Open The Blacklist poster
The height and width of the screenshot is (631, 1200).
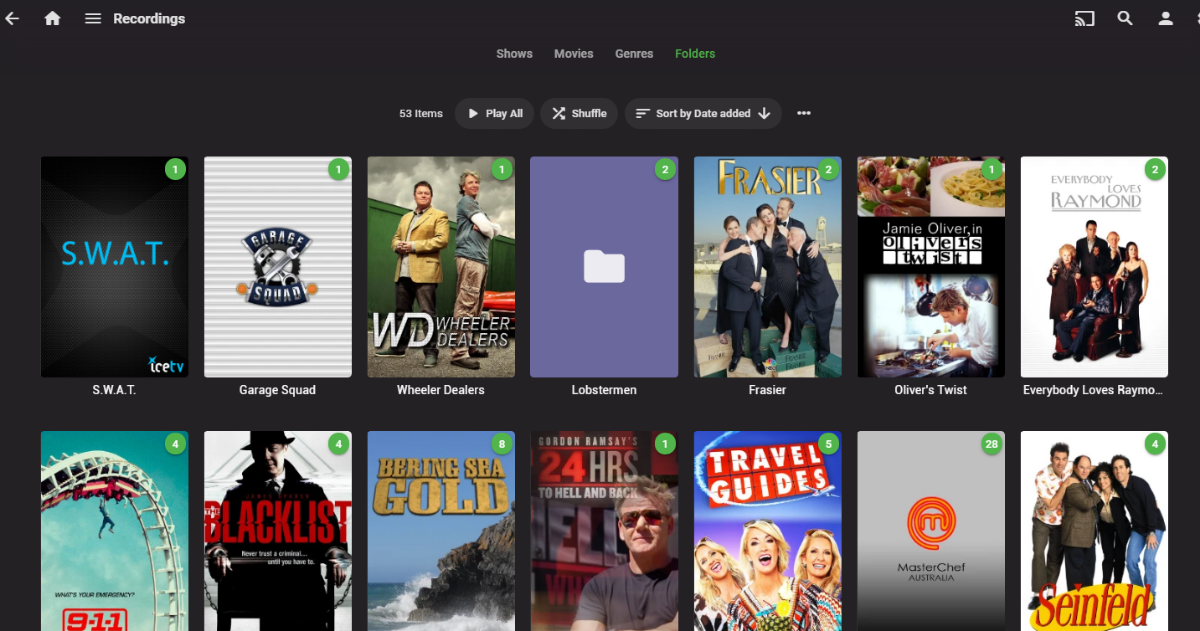(x=278, y=531)
